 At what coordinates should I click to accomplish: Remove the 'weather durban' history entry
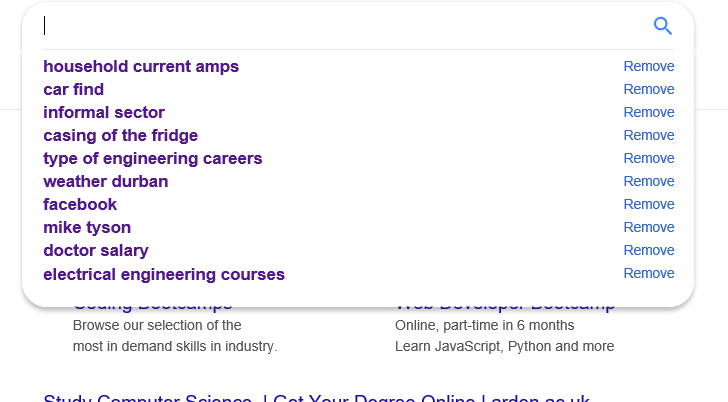[x=648, y=182]
